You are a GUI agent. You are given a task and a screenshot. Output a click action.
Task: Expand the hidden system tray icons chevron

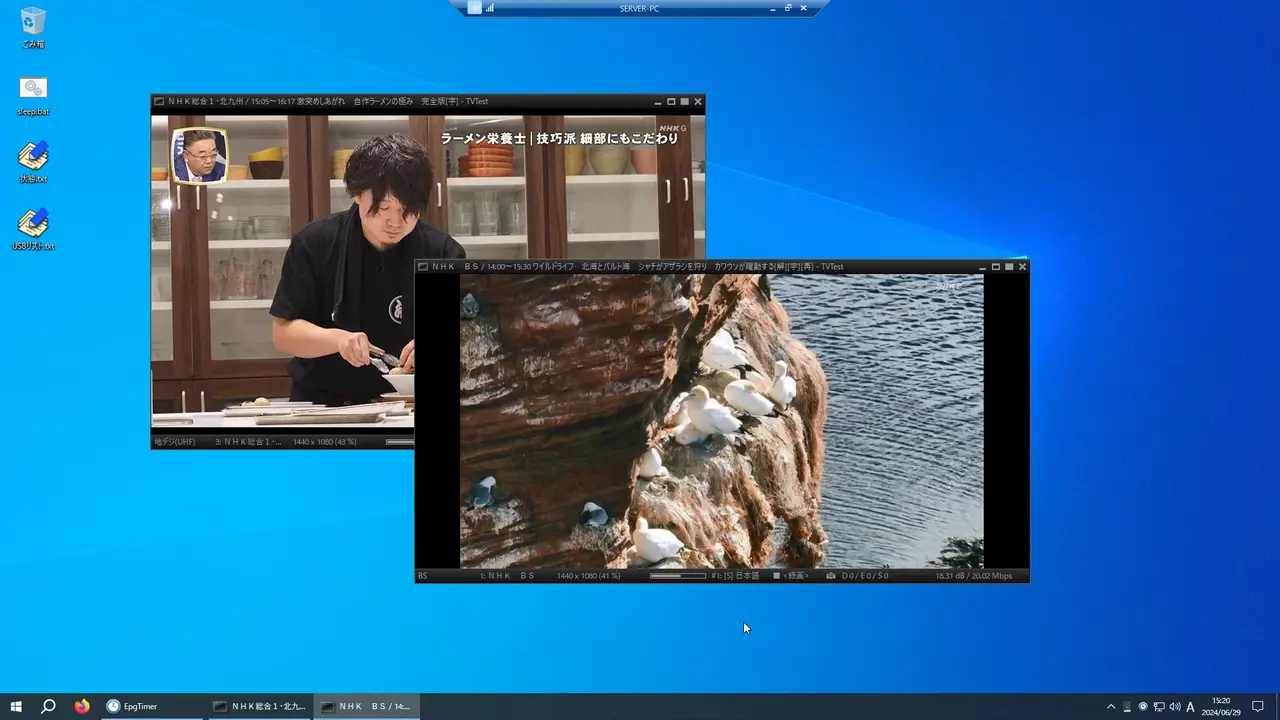[1110, 706]
